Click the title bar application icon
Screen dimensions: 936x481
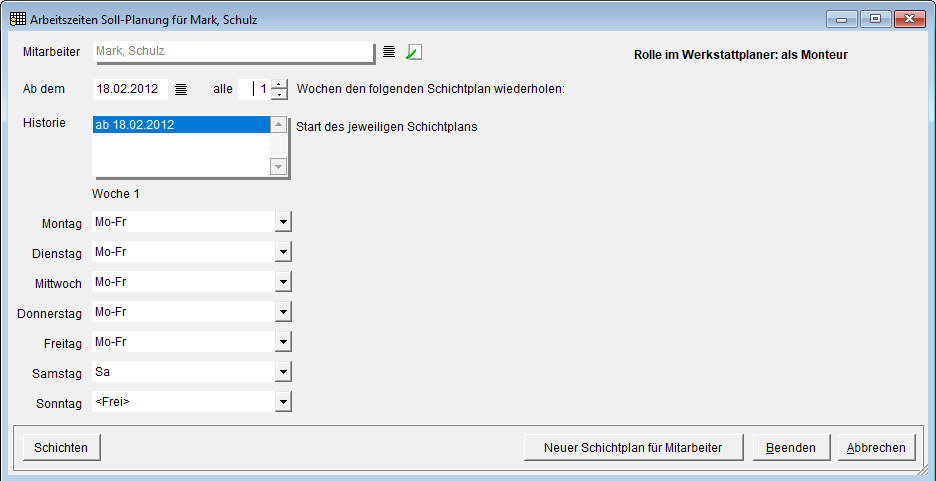(x=18, y=19)
